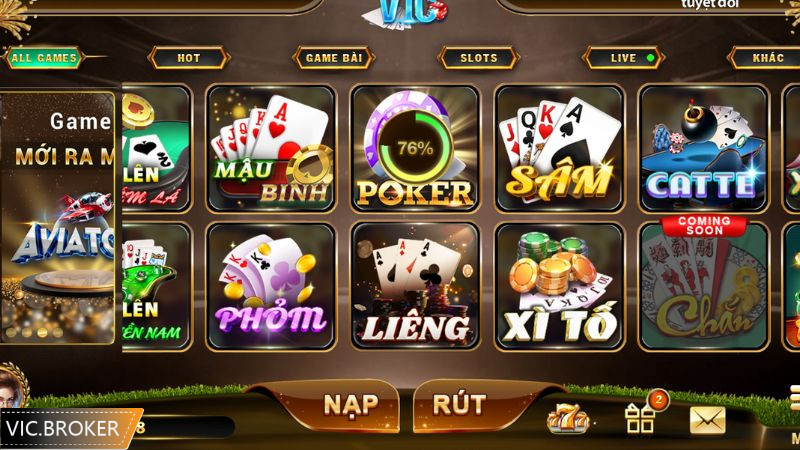Select the Chắn coming soon tile

pyautogui.click(x=704, y=284)
